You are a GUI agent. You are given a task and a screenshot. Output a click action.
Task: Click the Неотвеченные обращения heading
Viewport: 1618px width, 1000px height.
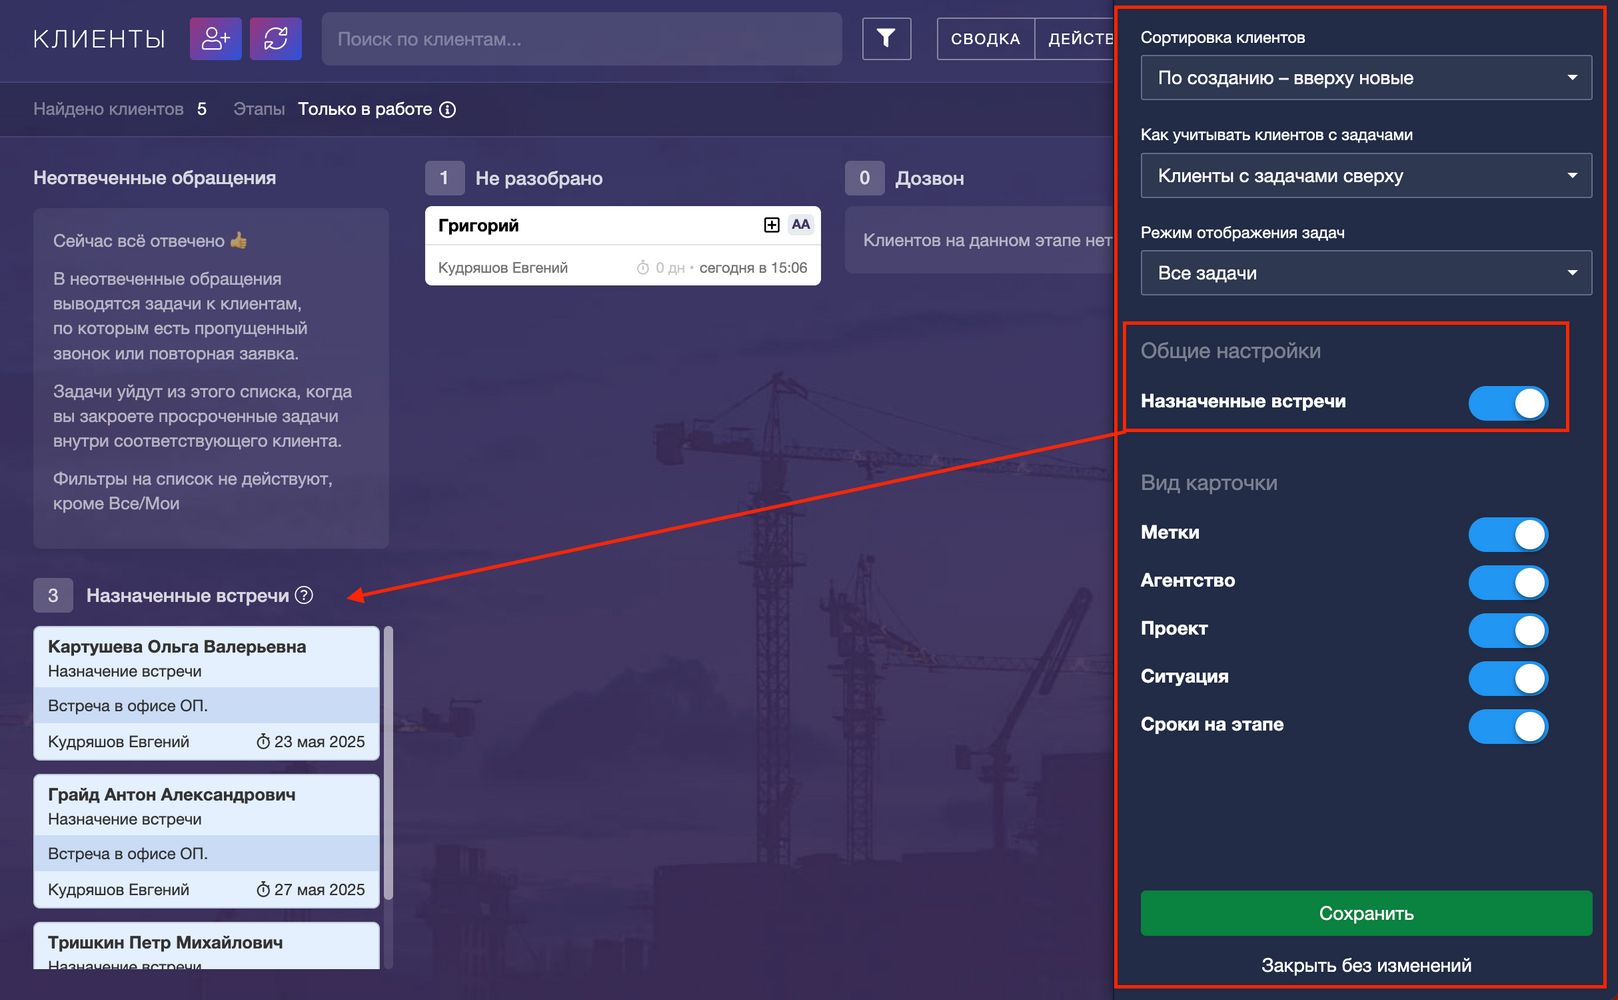point(155,178)
